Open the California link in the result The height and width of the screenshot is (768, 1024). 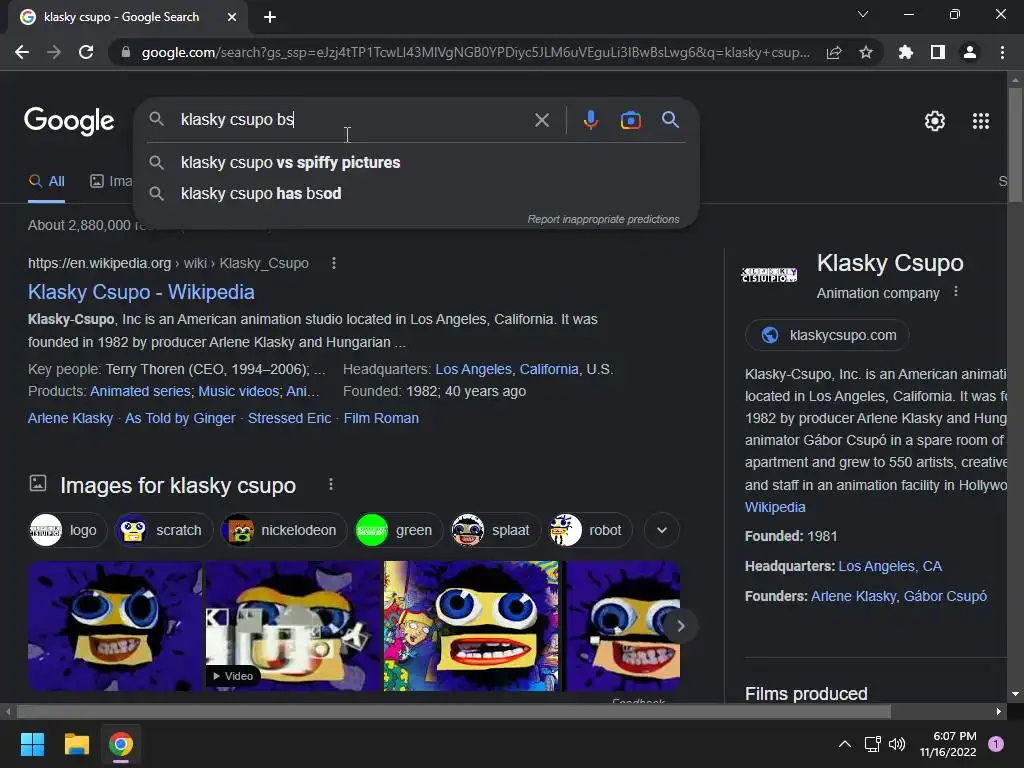tap(549, 370)
